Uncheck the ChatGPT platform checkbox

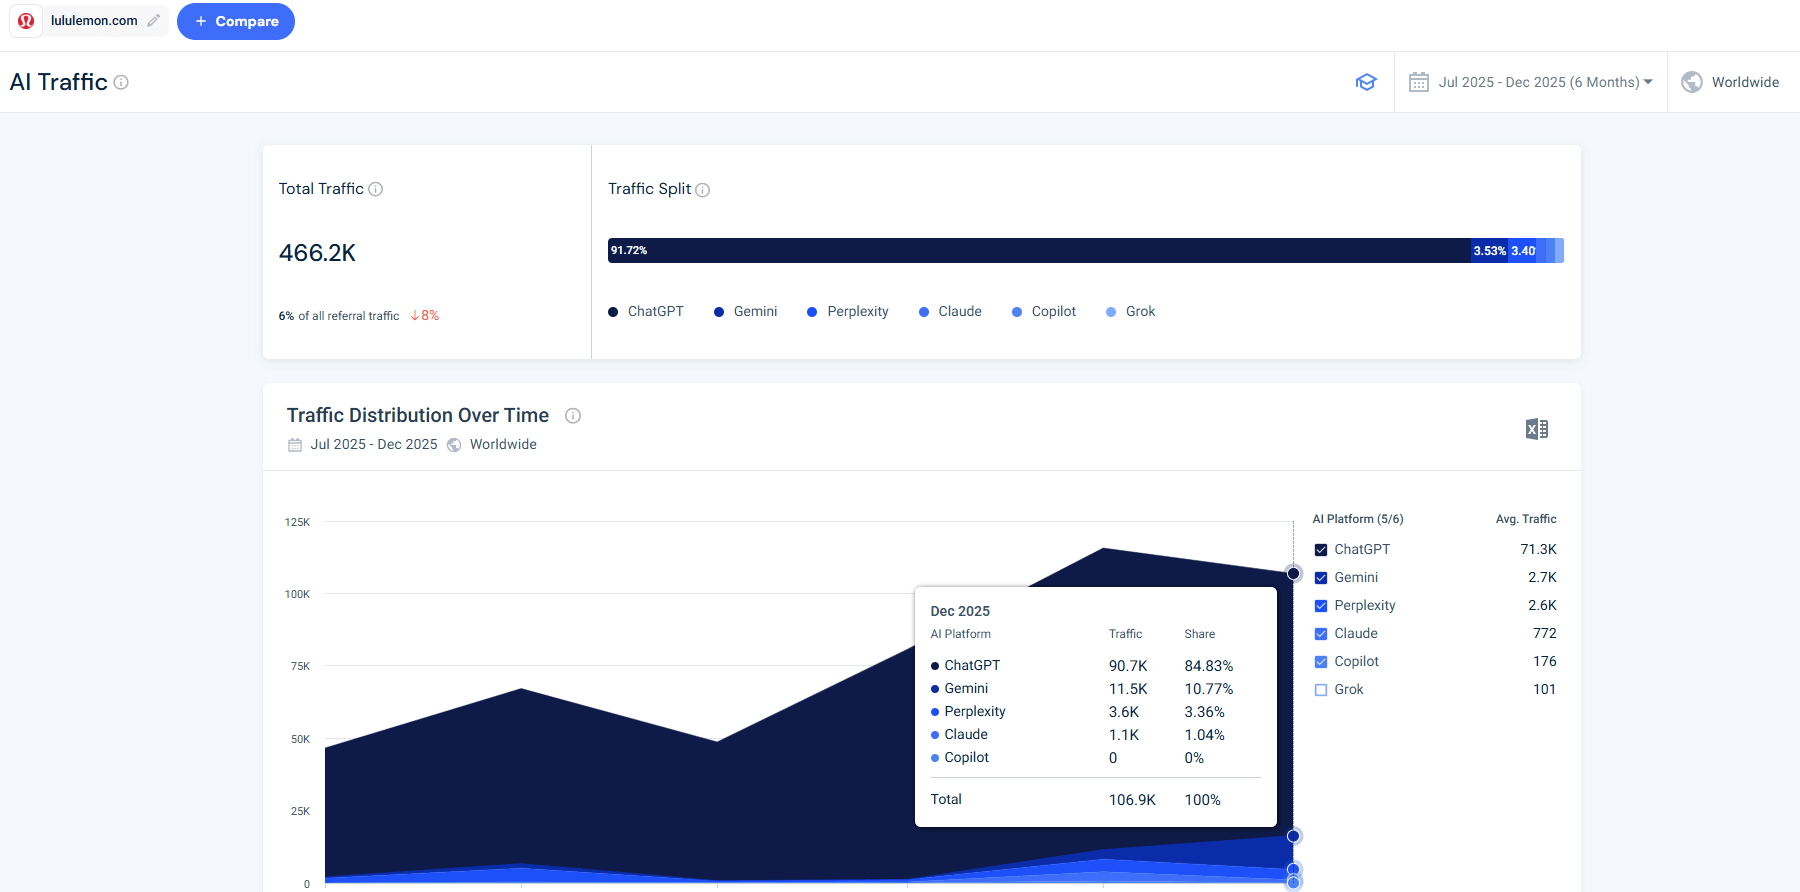click(1321, 550)
